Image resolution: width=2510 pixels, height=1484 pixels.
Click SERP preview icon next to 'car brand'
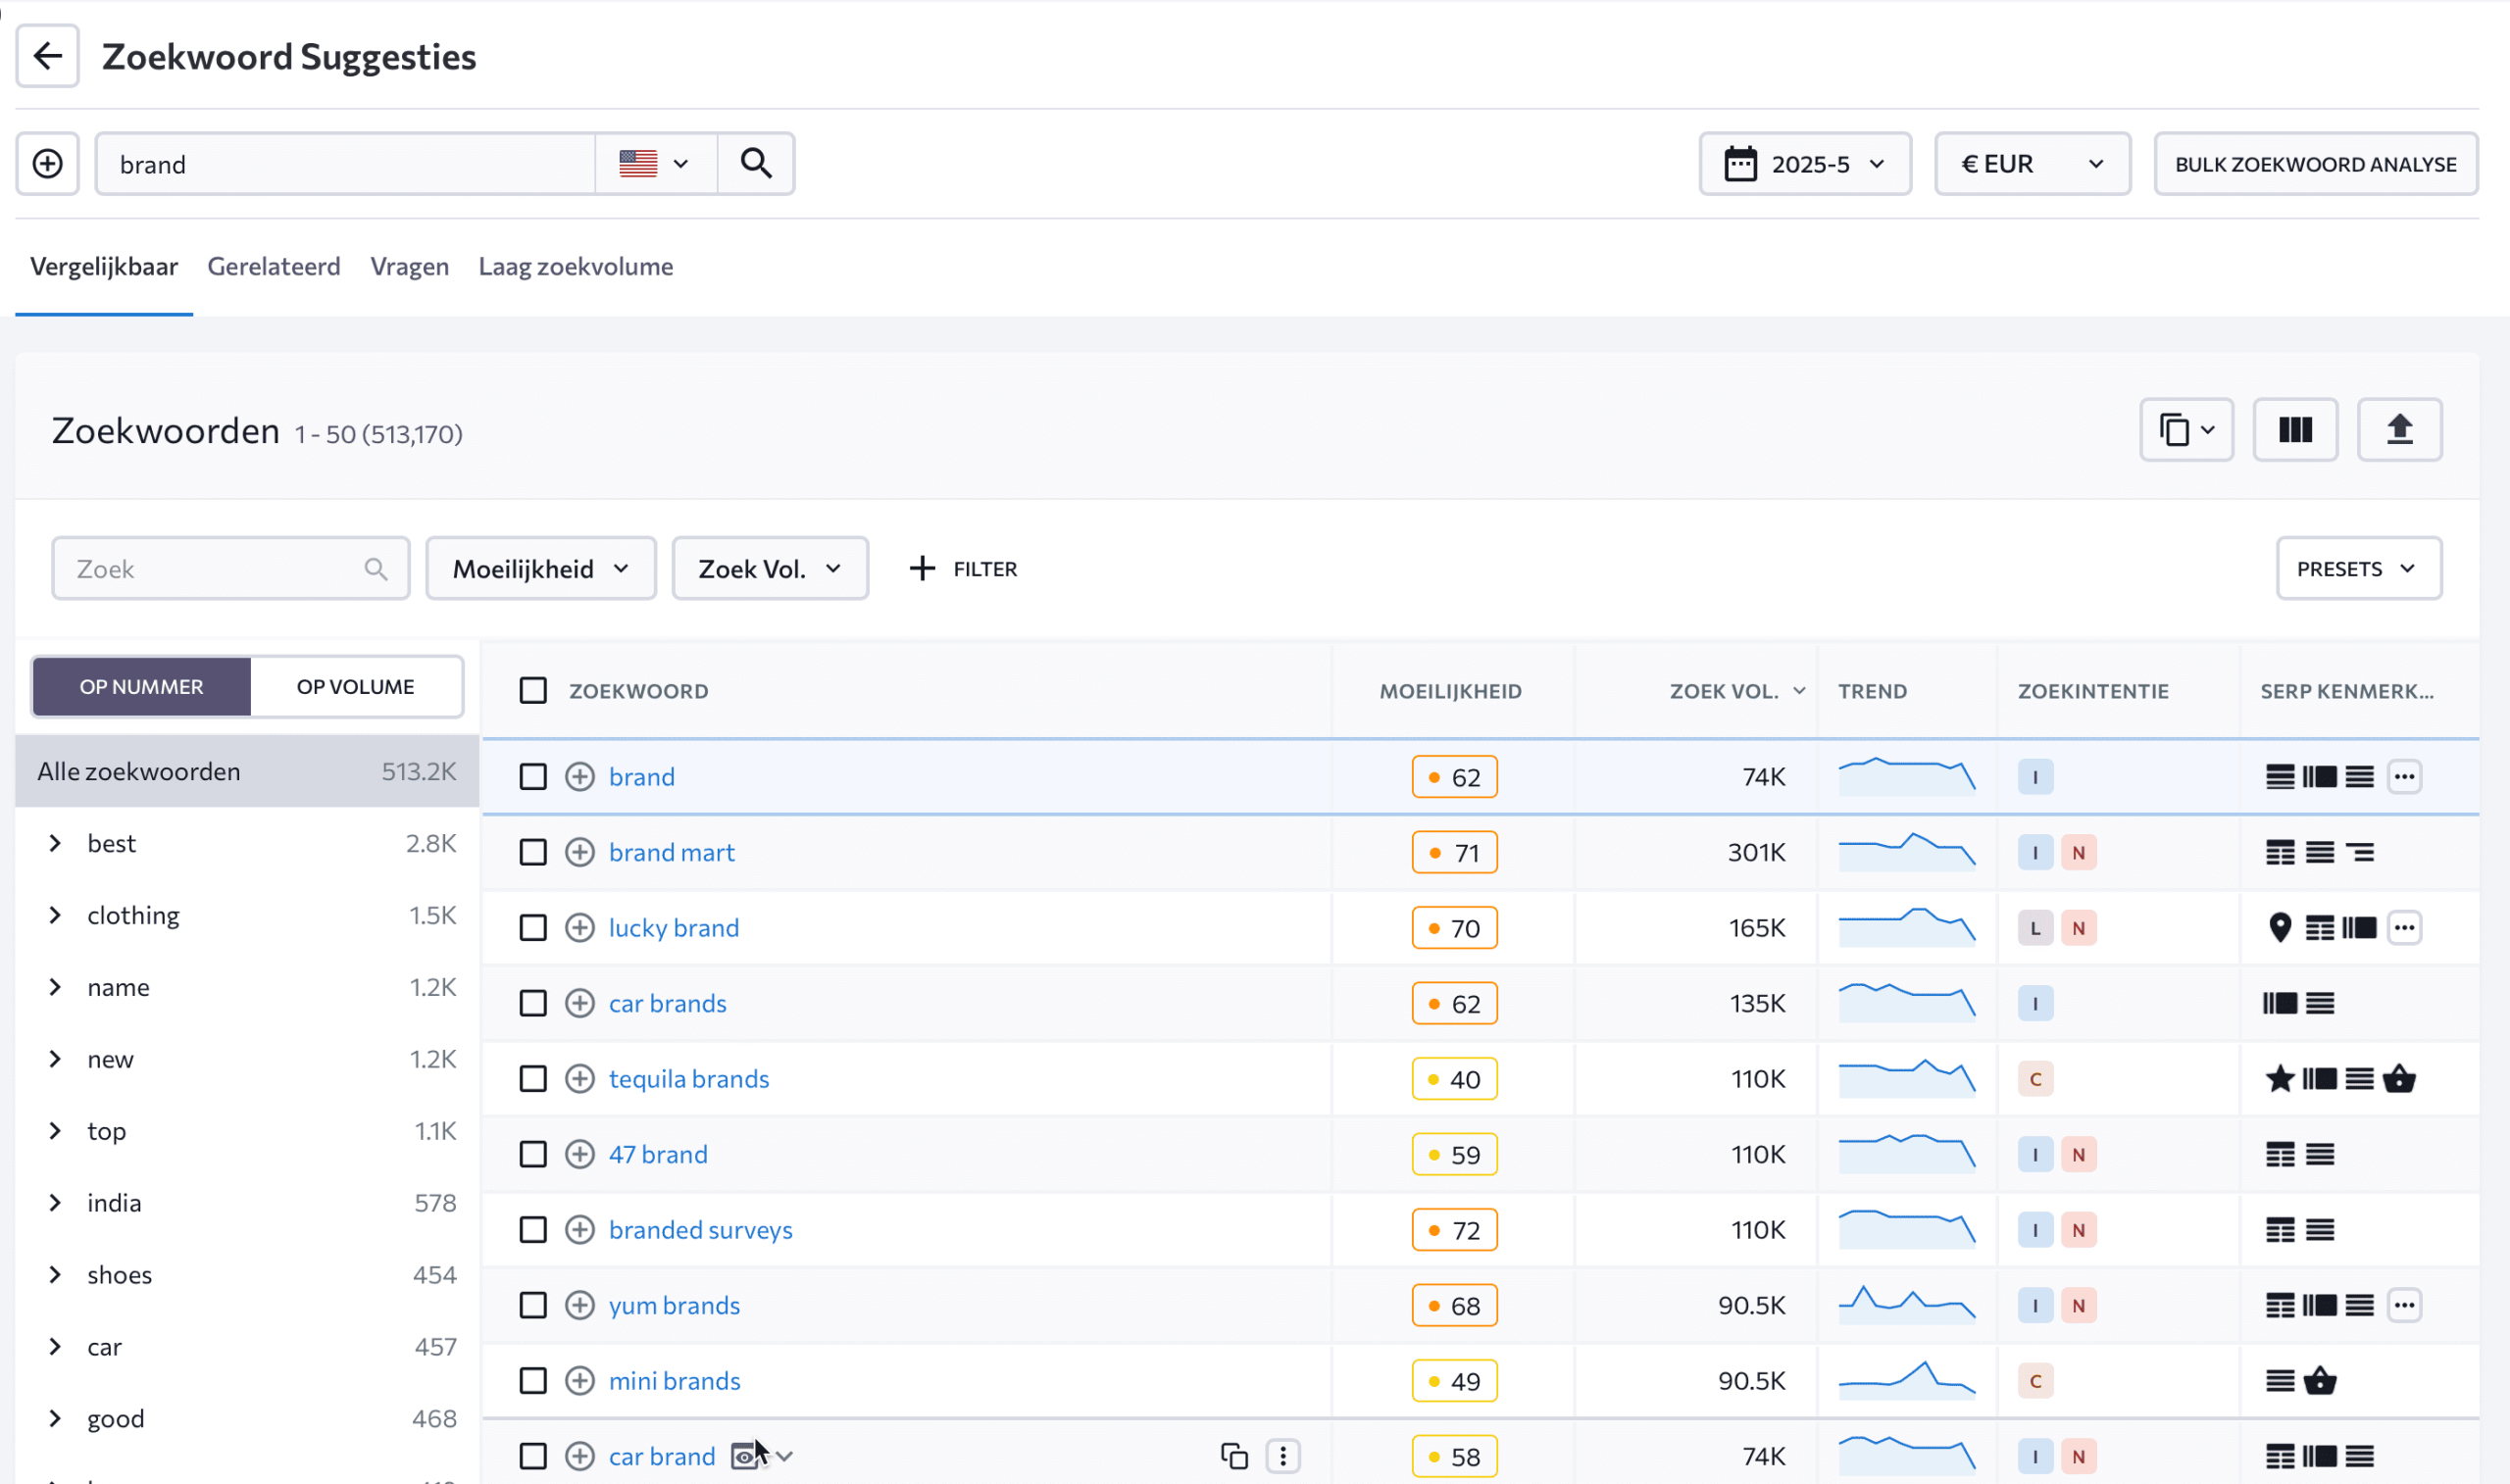click(745, 1456)
